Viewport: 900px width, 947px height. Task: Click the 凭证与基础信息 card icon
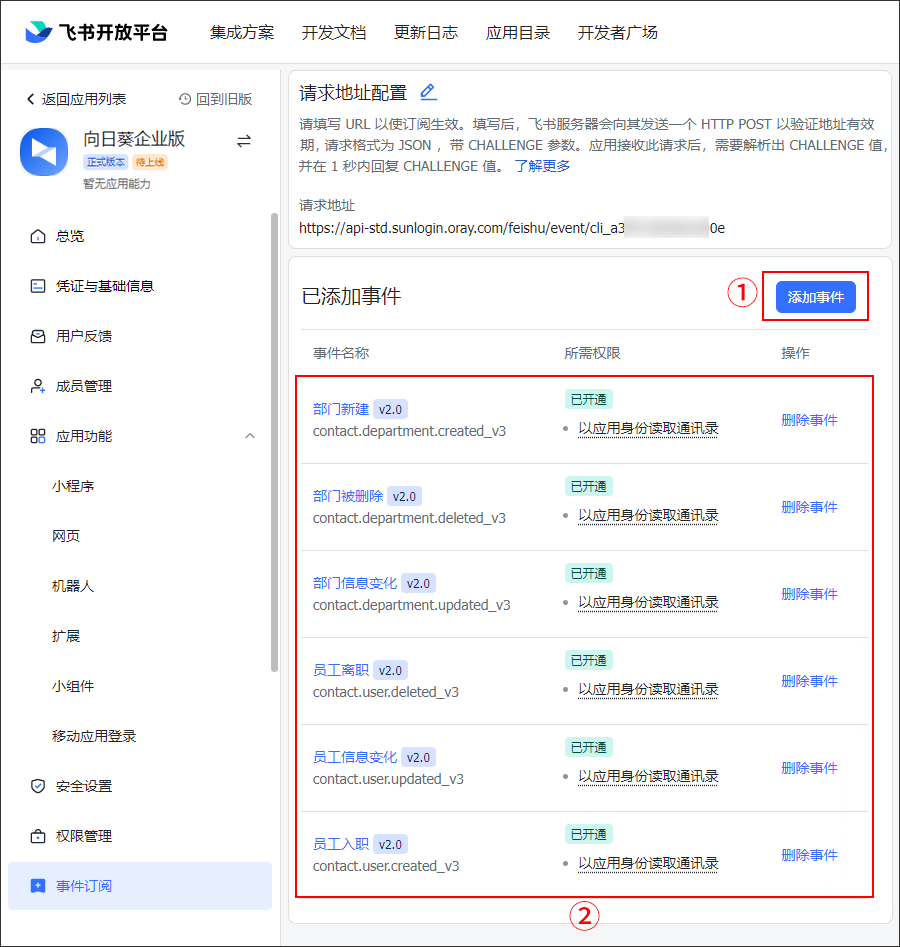coord(38,286)
